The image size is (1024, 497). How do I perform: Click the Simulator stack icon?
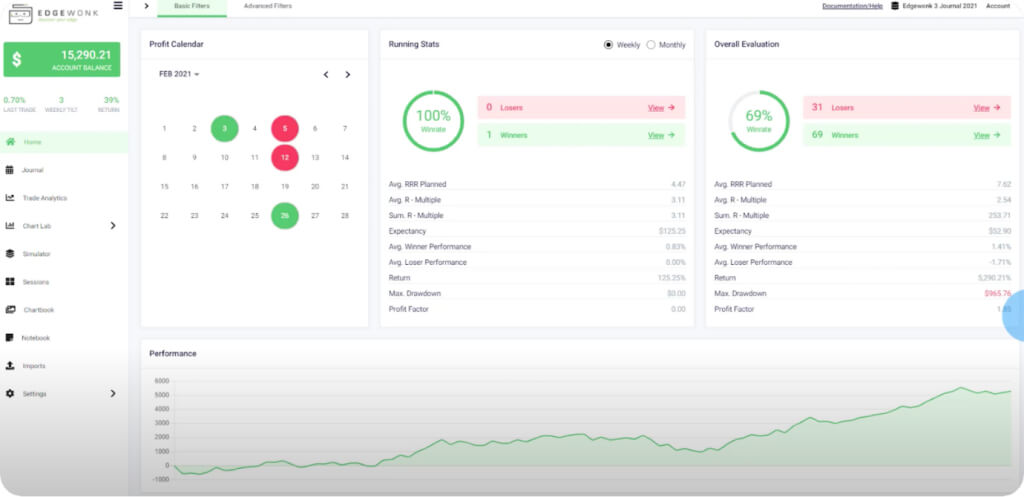10,254
